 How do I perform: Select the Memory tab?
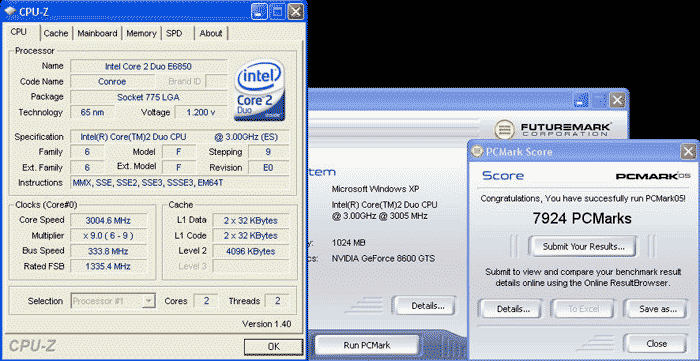[x=141, y=33]
